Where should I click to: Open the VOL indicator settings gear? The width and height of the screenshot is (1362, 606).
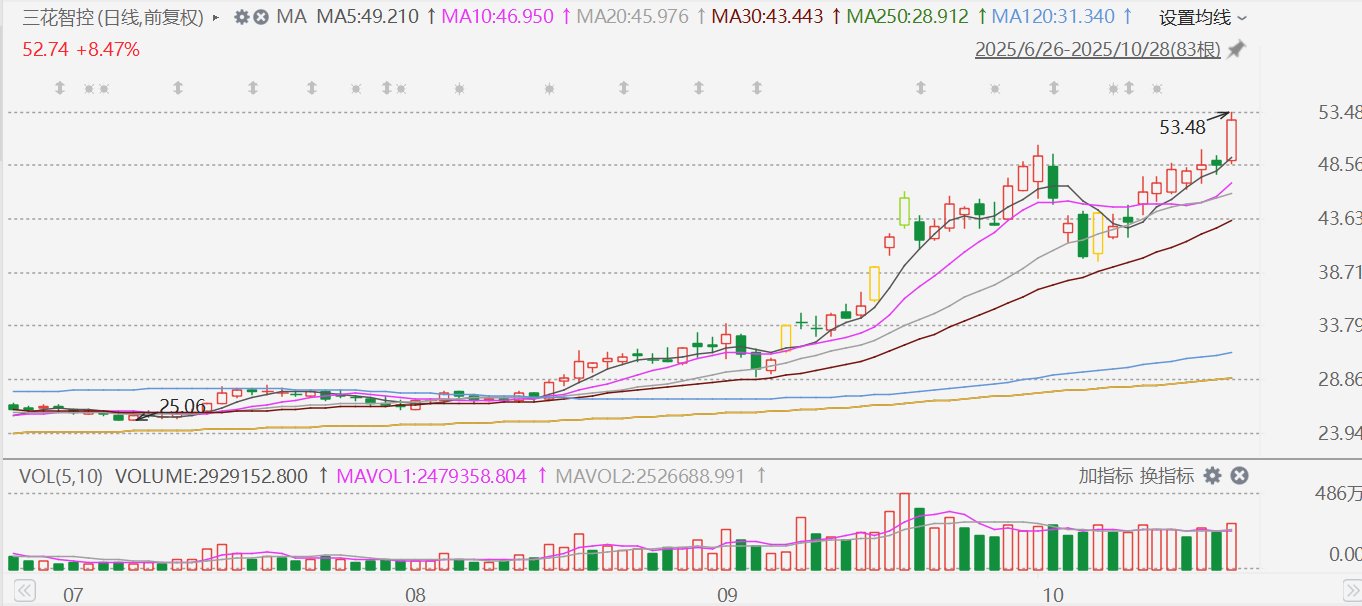click(x=1213, y=476)
